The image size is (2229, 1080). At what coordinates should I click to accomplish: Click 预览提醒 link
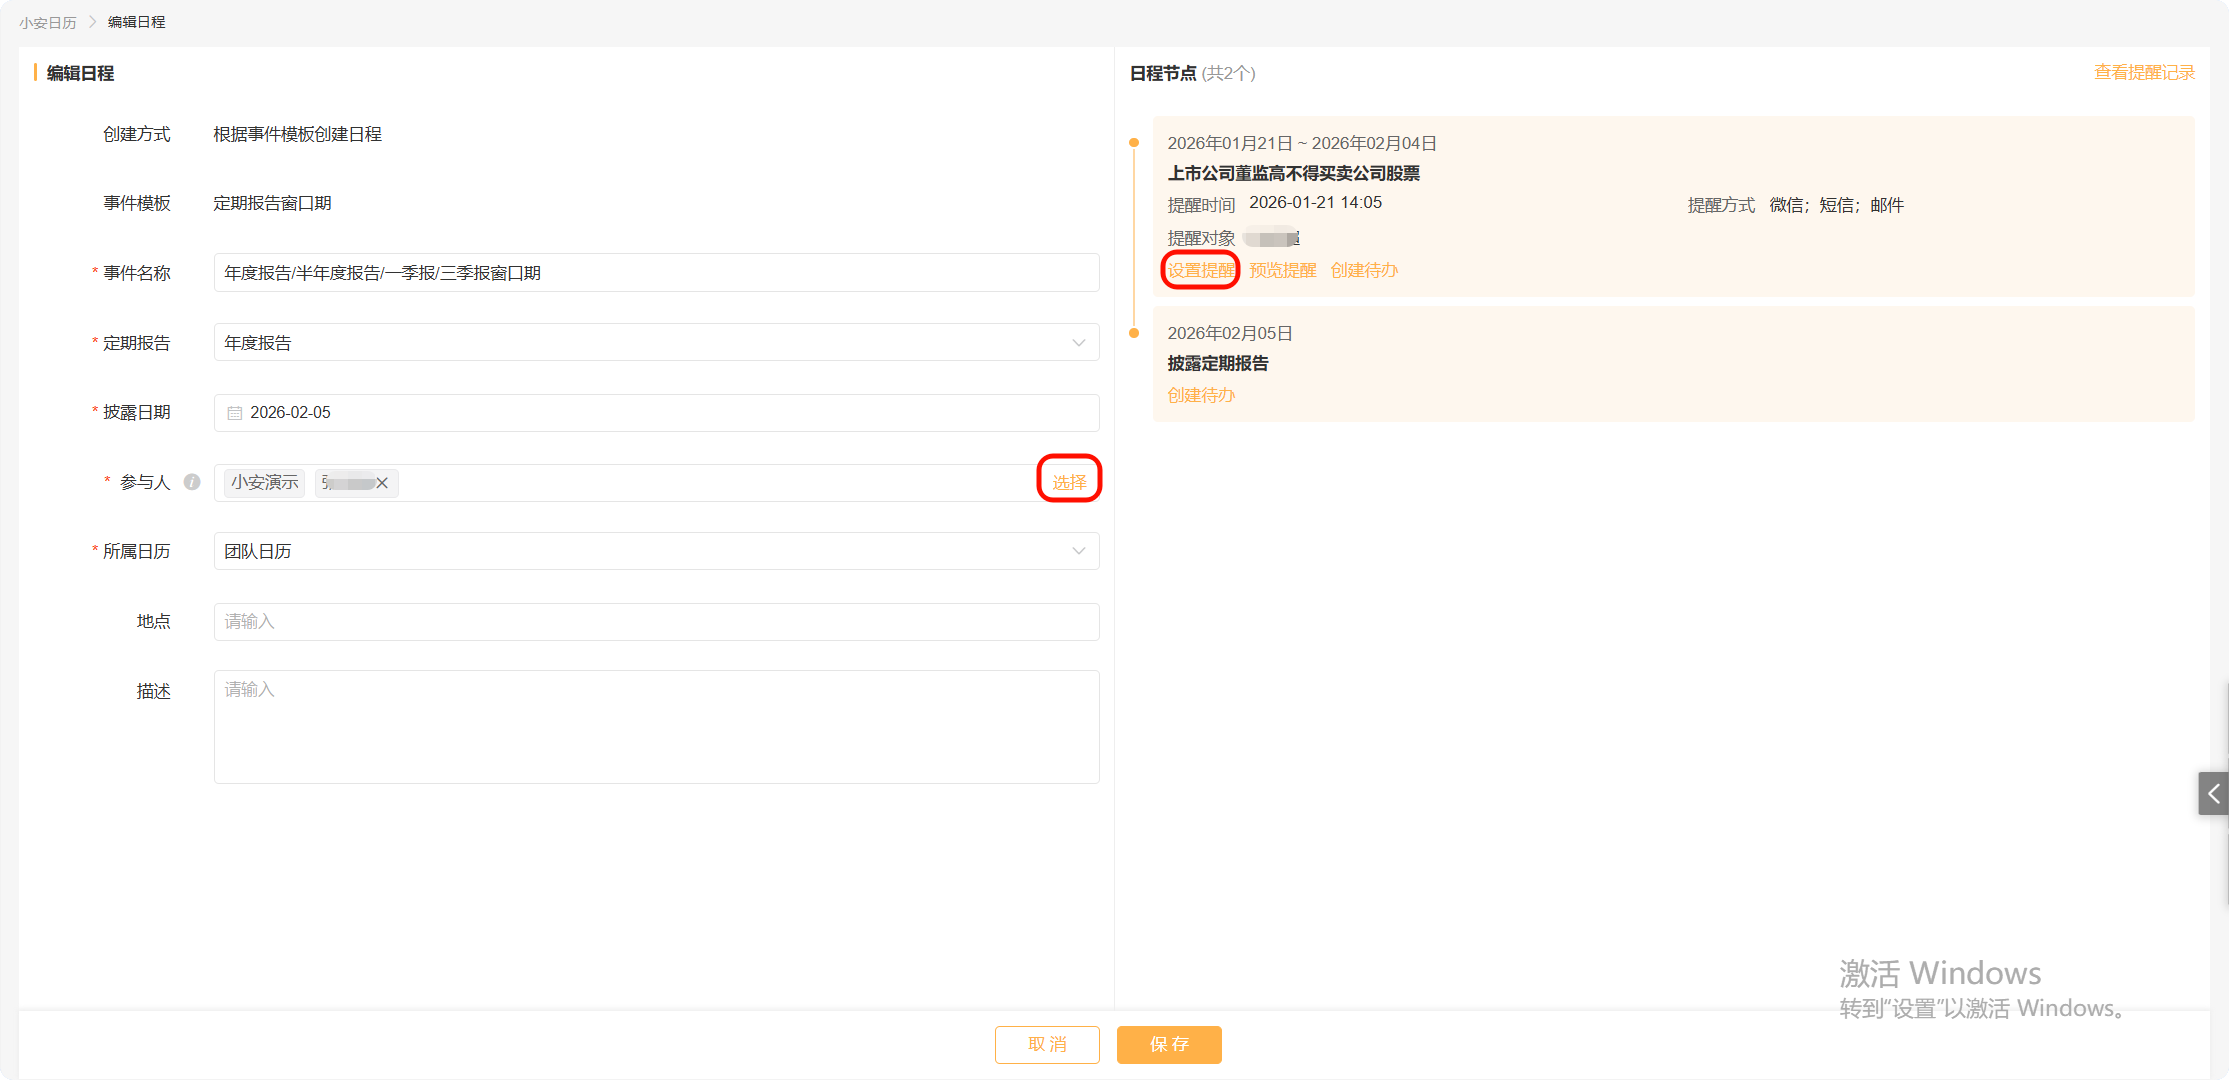1283,270
